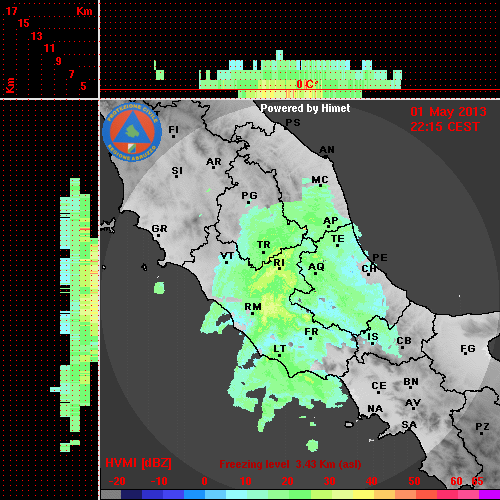
Task: Select the AP city label
Action: click(330, 221)
